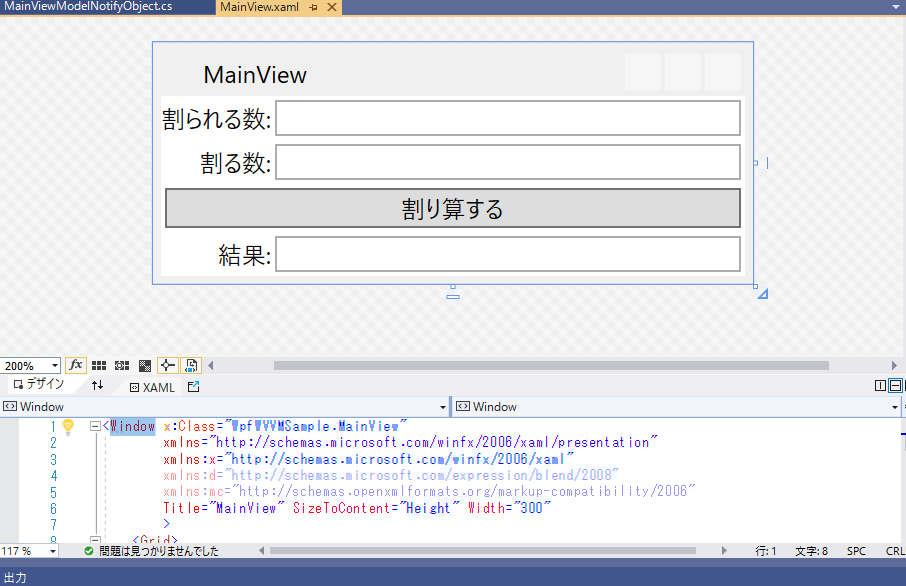This screenshot has width=906, height=586.
Task: Switch to the XAML pane tab
Action: coord(152,387)
